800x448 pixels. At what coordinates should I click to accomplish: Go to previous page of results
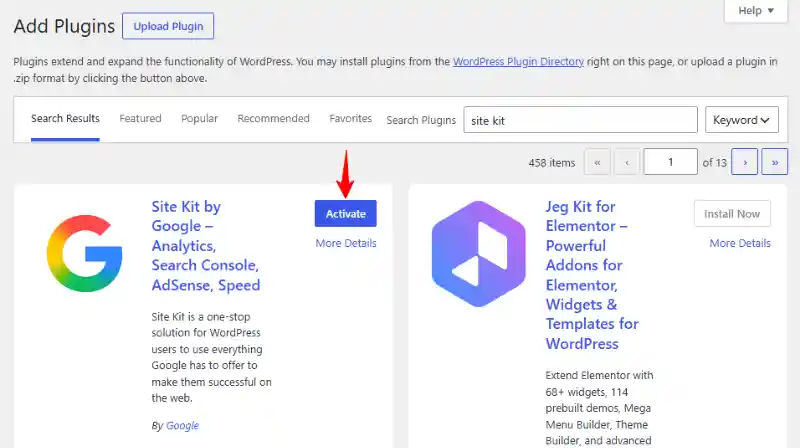pyautogui.click(x=627, y=162)
